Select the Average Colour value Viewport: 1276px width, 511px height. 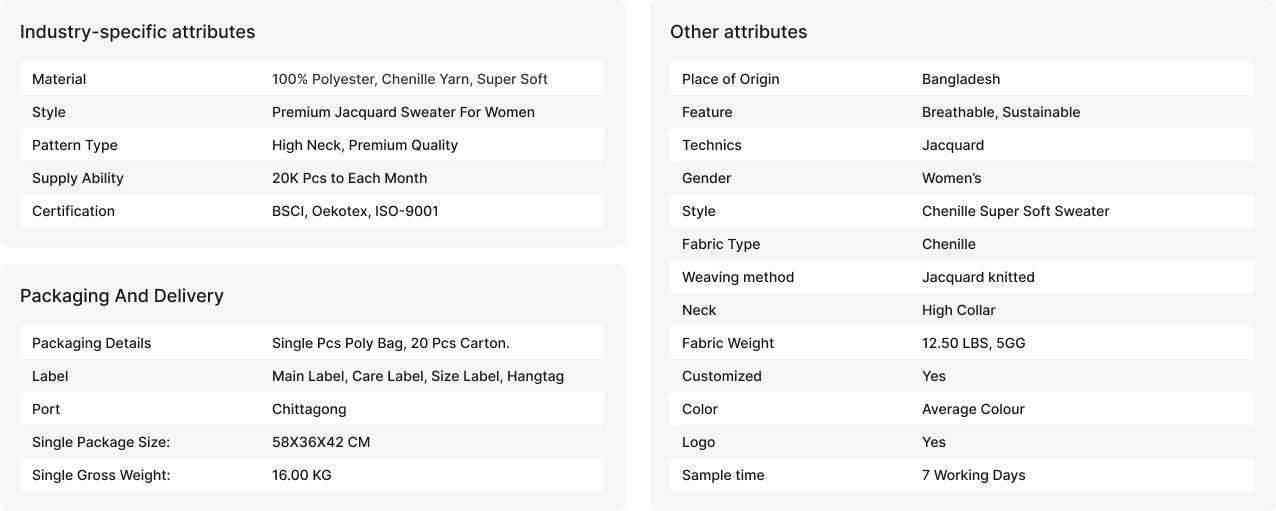click(973, 409)
